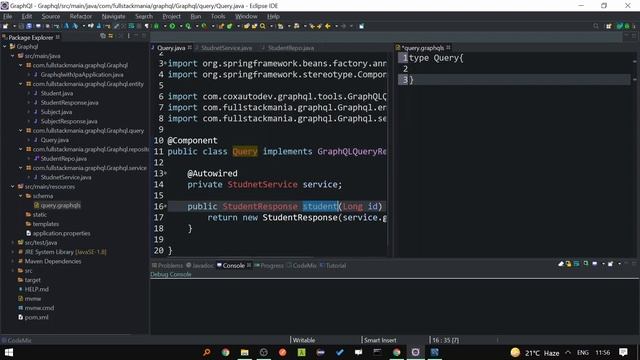The height and width of the screenshot is (360, 640).
Task: Click the Save All toolbar icon
Action: [29, 26]
